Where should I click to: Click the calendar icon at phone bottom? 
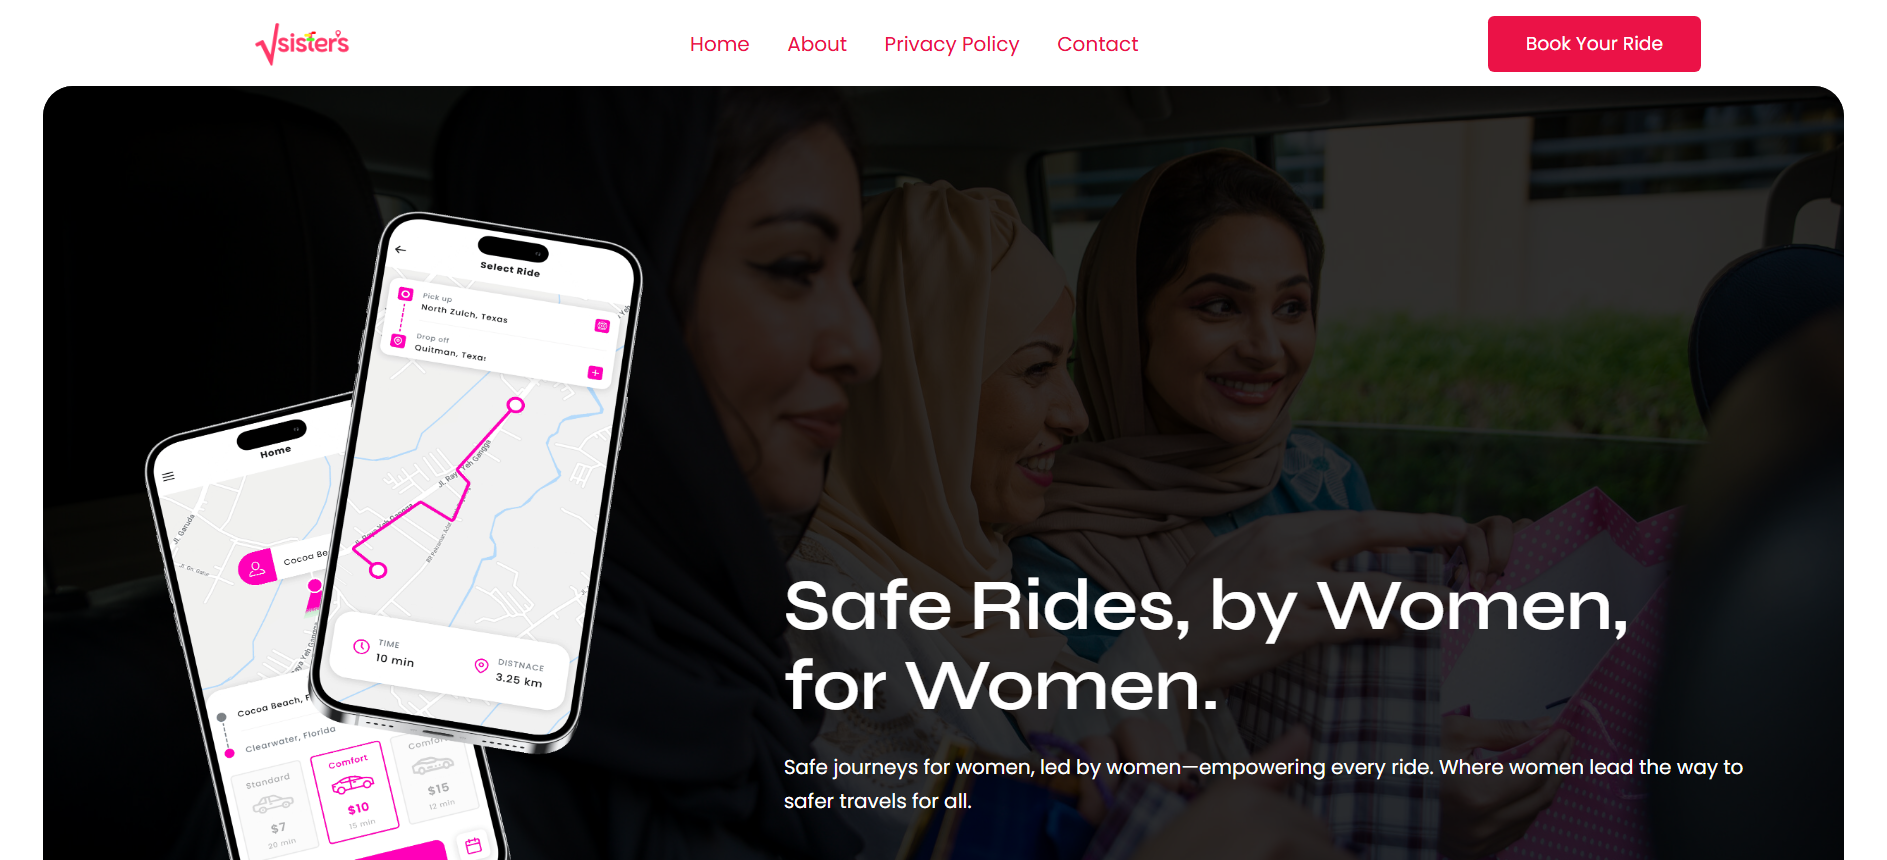(x=474, y=846)
